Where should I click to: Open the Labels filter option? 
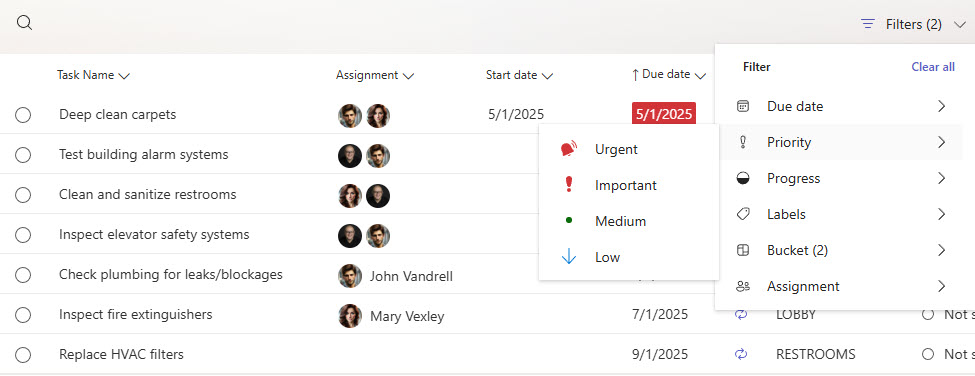pos(841,214)
